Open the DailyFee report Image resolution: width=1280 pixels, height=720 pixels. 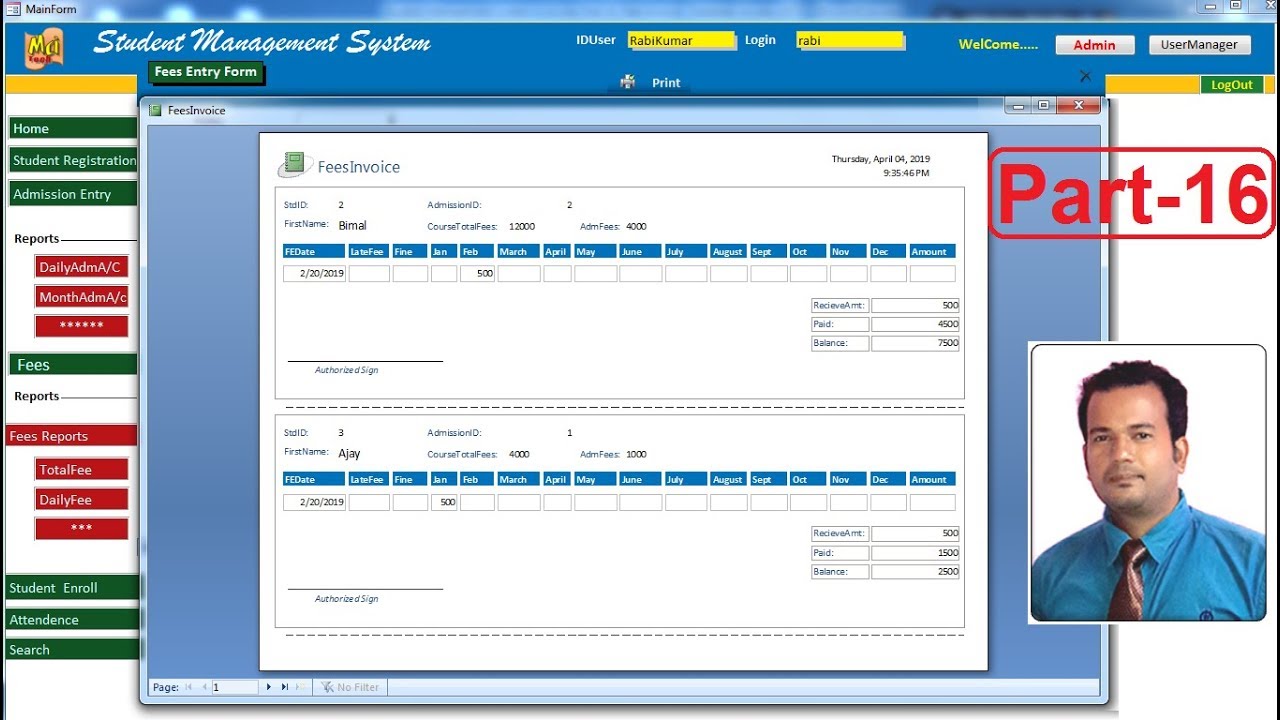click(82, 499)
